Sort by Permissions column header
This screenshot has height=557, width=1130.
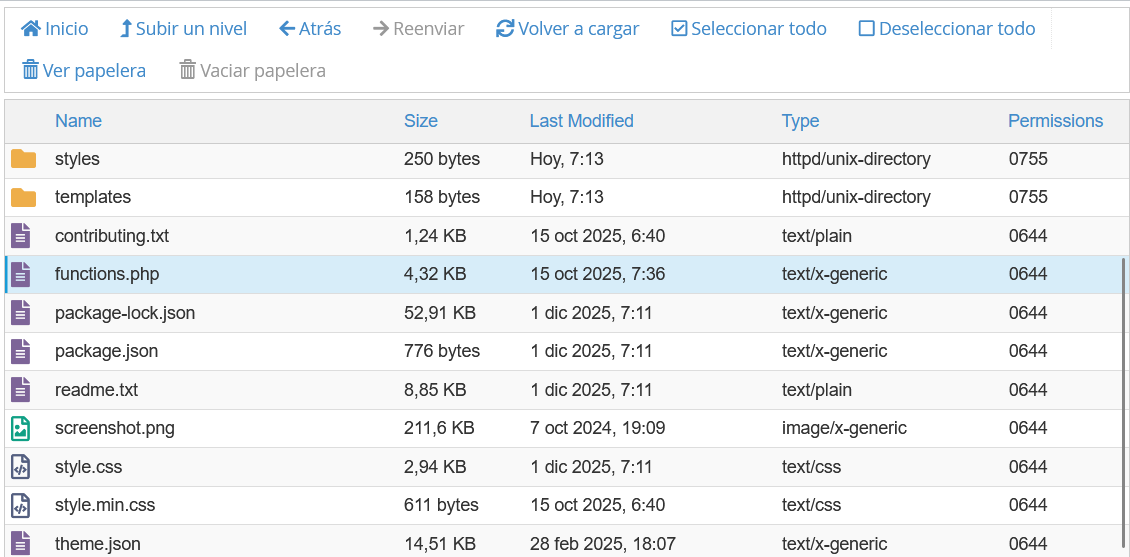(x=1056, y=120)
